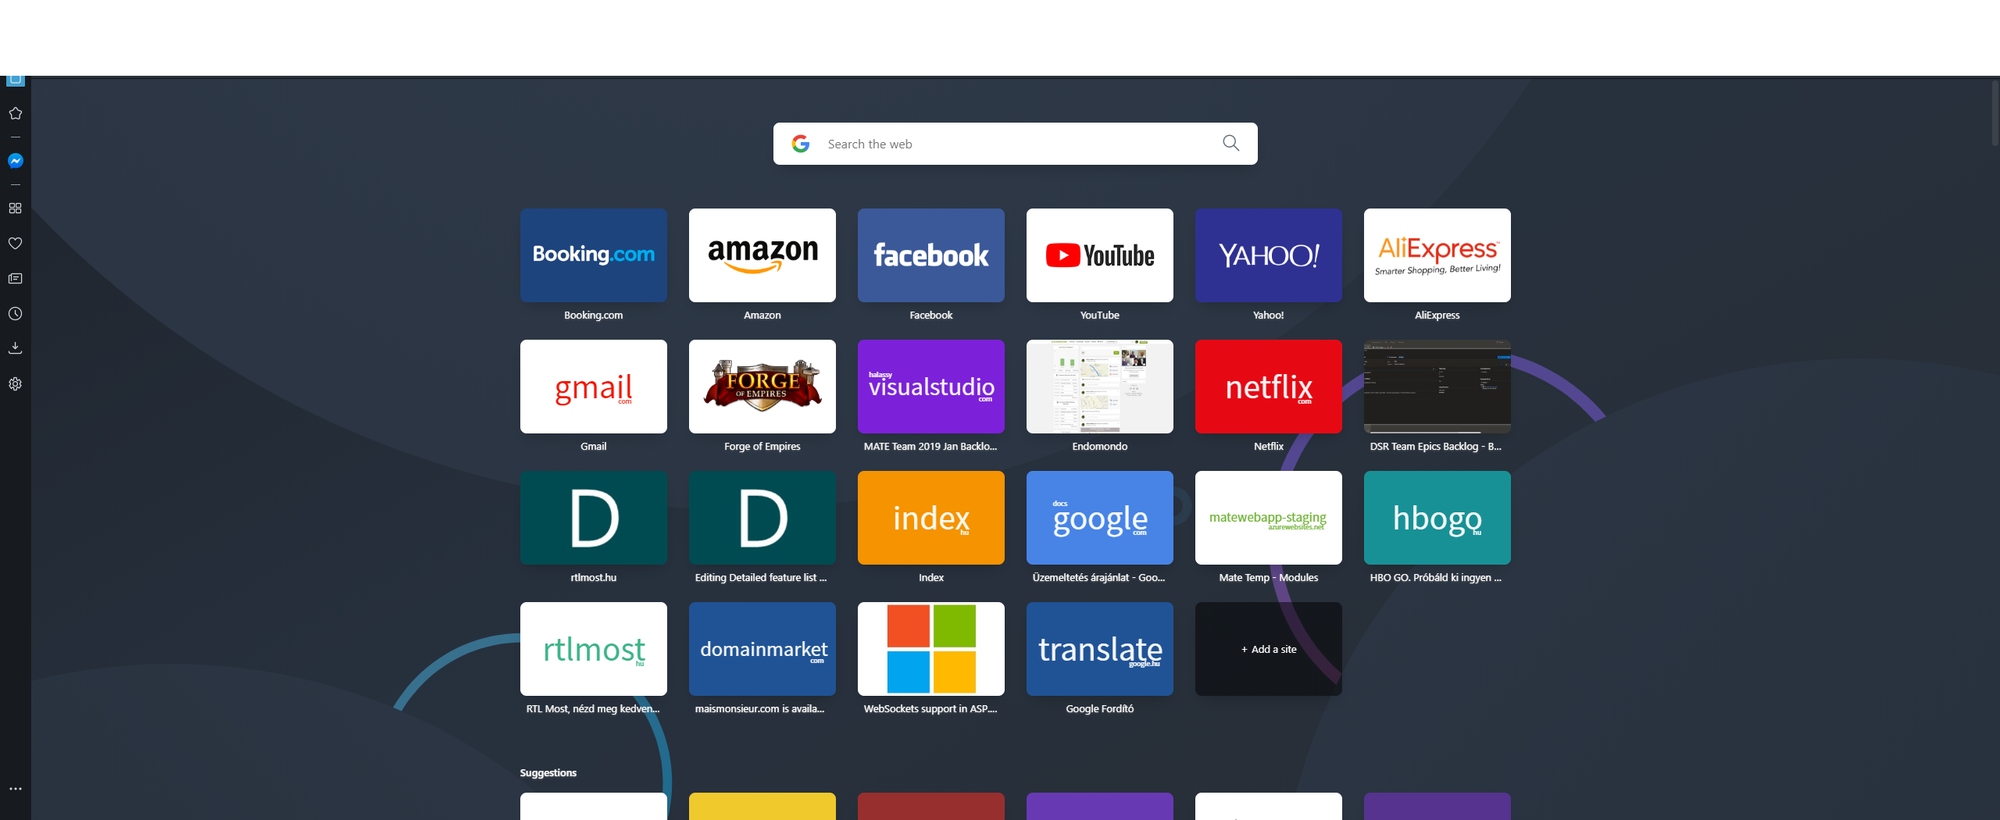Open the Netflix speed dial tile
Image resolution: width=2000 pixels, height=820 pixels.
1268,386
